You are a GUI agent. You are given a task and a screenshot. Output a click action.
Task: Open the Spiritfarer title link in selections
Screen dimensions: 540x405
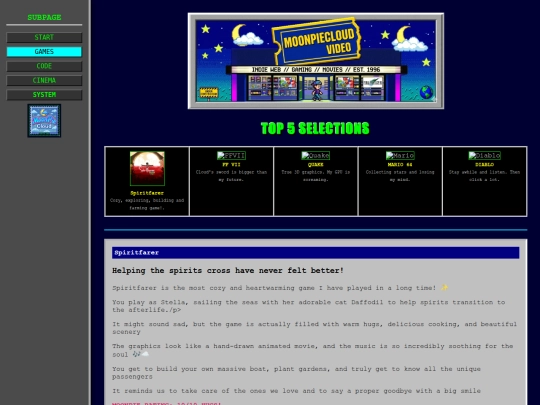147,193
